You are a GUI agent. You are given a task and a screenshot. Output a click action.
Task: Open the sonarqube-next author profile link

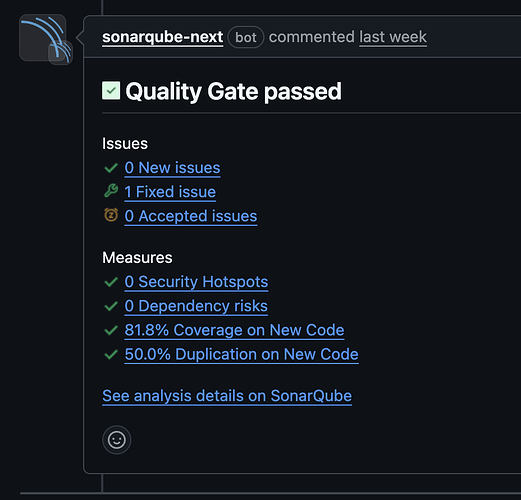[162, 37]
